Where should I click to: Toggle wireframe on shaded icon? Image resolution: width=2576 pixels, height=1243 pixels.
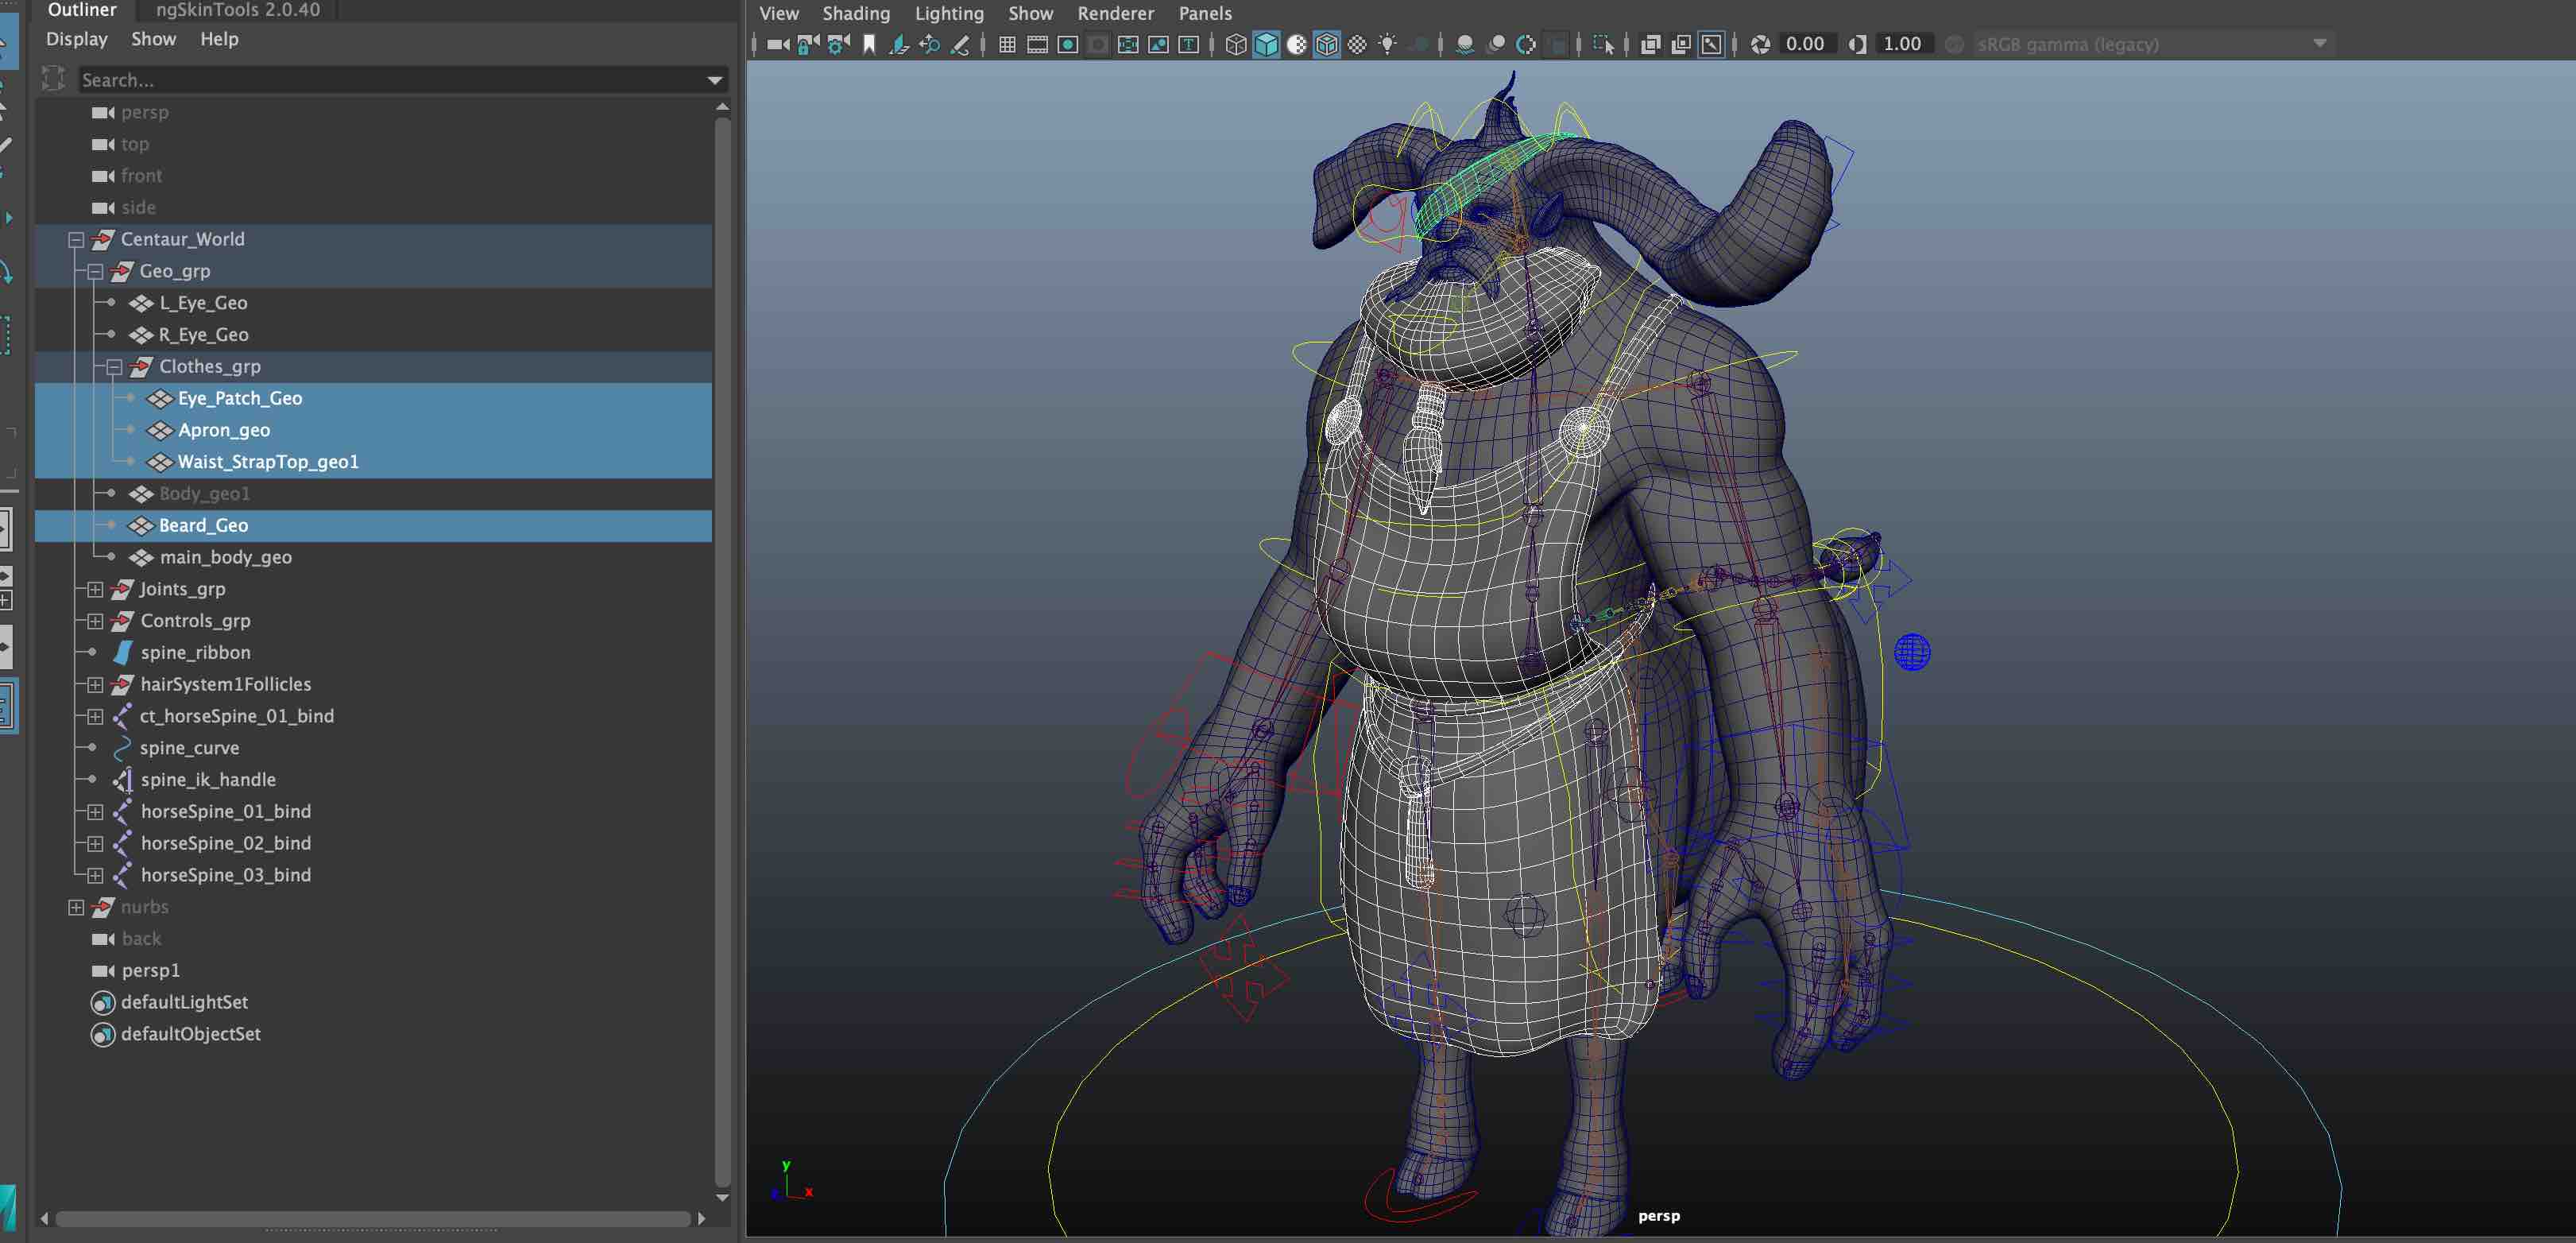tap(1326, 44)
